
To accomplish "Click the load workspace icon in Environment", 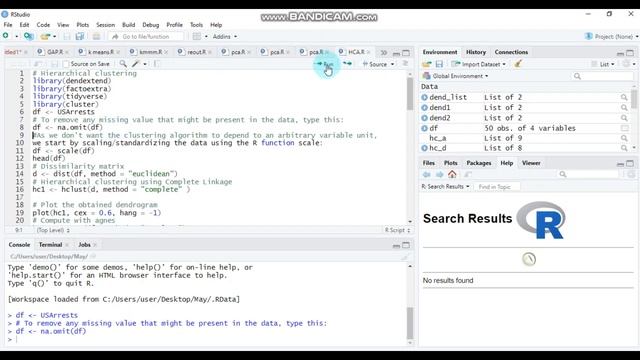I will (427, 64).
